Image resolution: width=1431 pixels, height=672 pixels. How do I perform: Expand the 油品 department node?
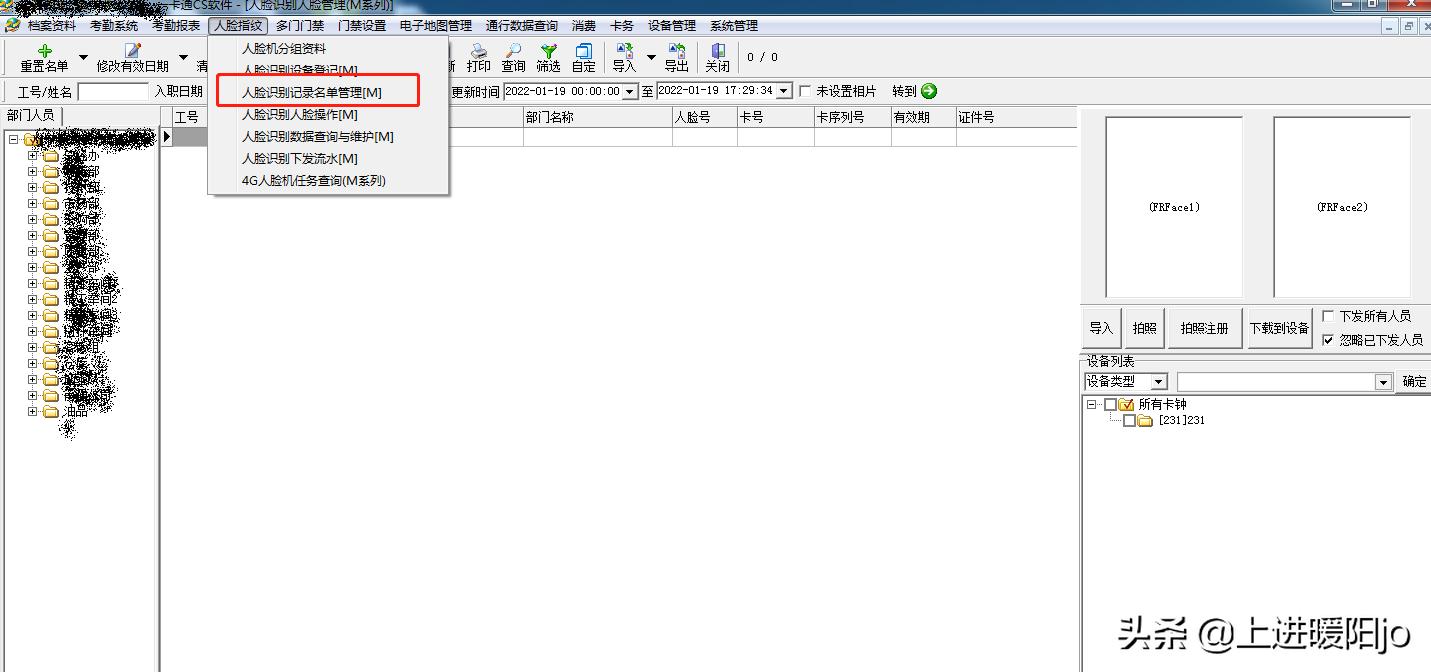[32, 411]
